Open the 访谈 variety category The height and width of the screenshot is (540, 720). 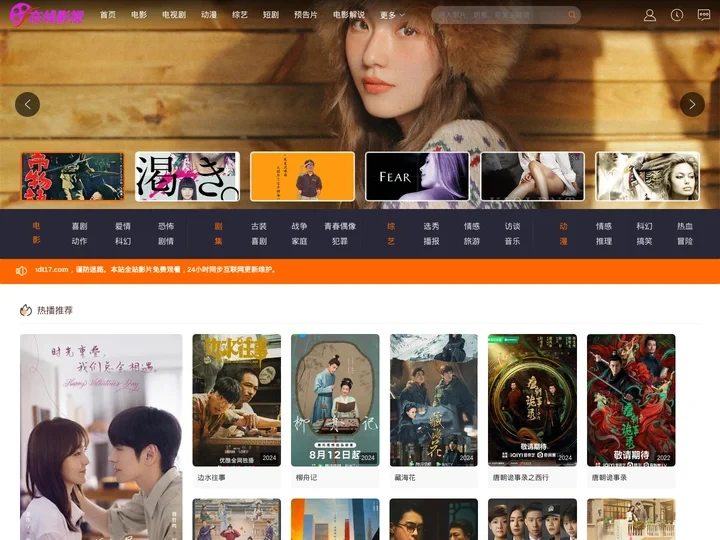tap(512, 226)
